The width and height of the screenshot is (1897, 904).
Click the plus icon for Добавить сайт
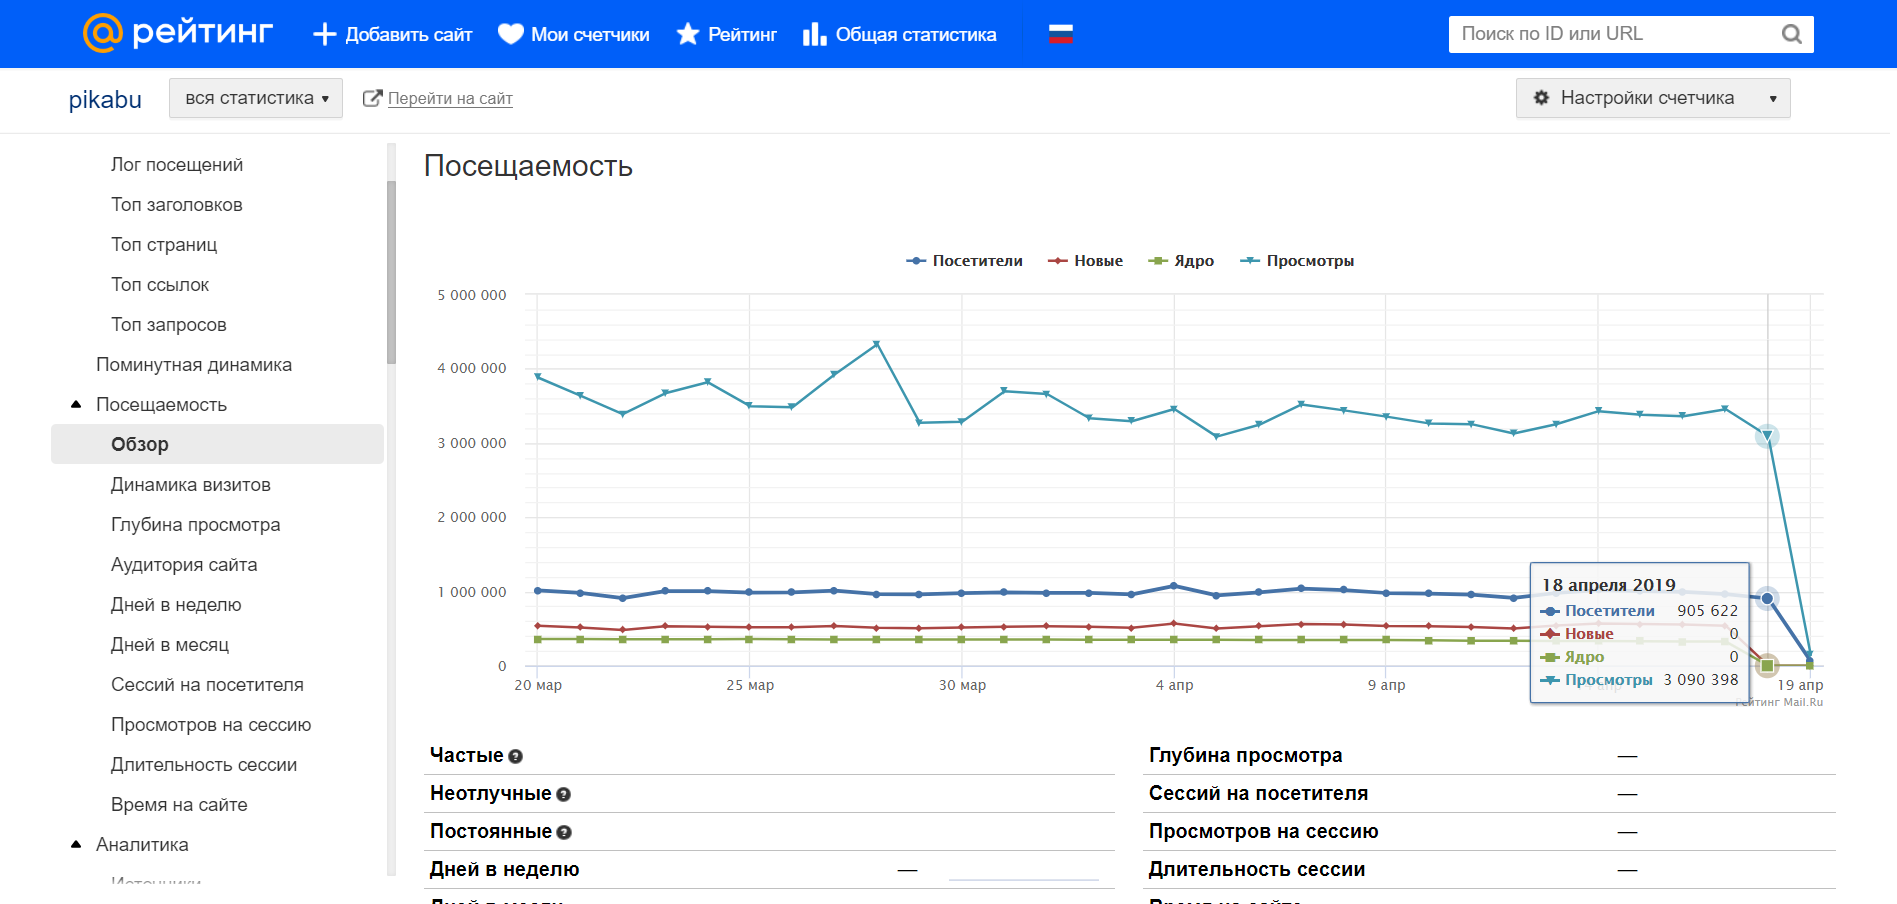tap(324, 34)
